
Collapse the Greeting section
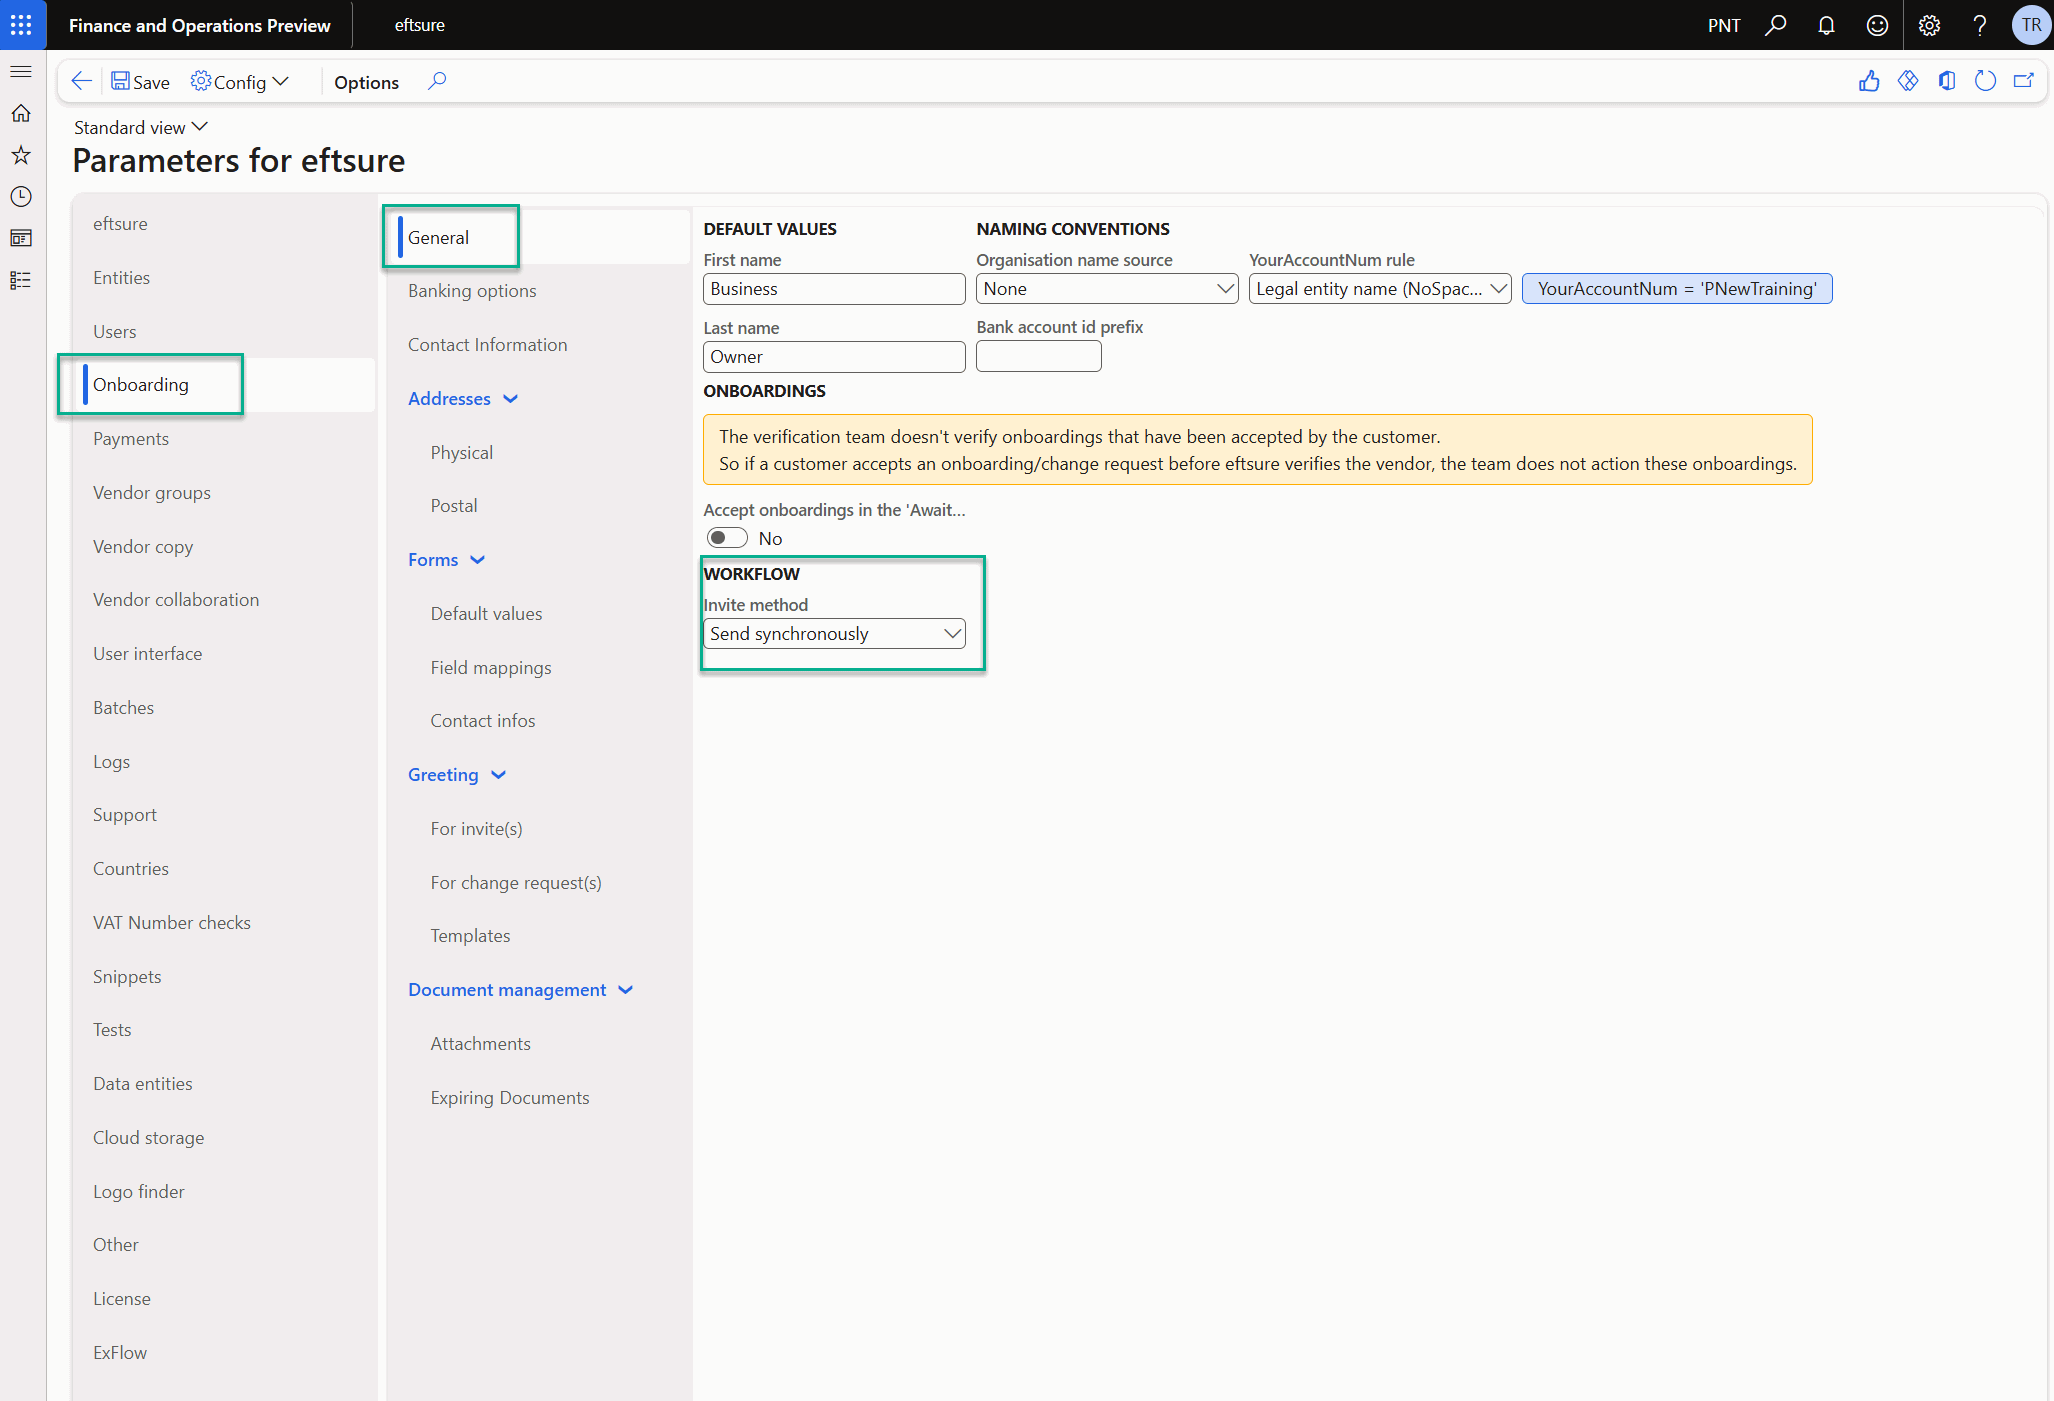(x=457, y=775)
